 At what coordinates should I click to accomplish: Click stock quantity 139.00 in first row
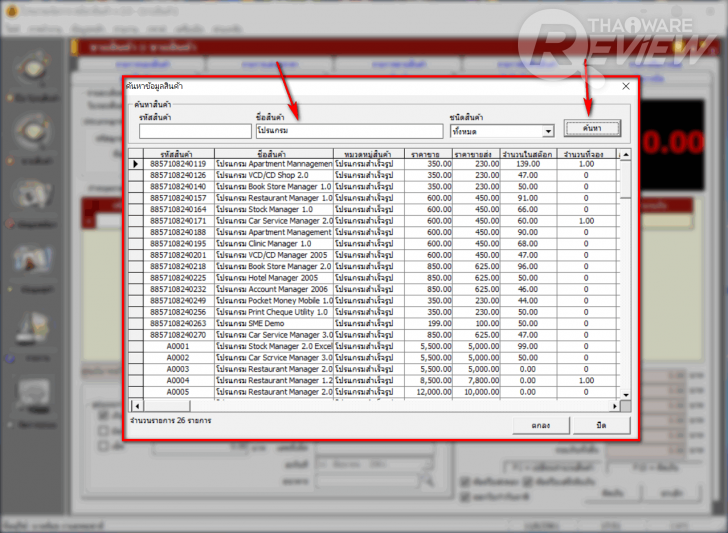coord(528,164)
